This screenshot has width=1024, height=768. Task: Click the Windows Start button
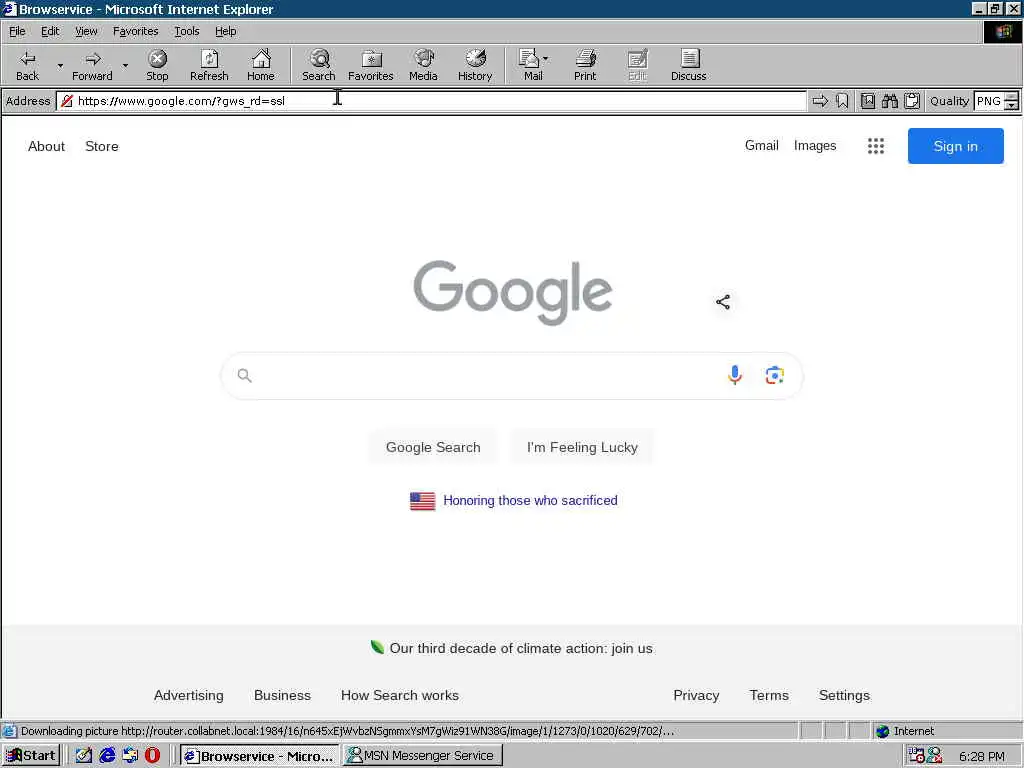(32, 756)
